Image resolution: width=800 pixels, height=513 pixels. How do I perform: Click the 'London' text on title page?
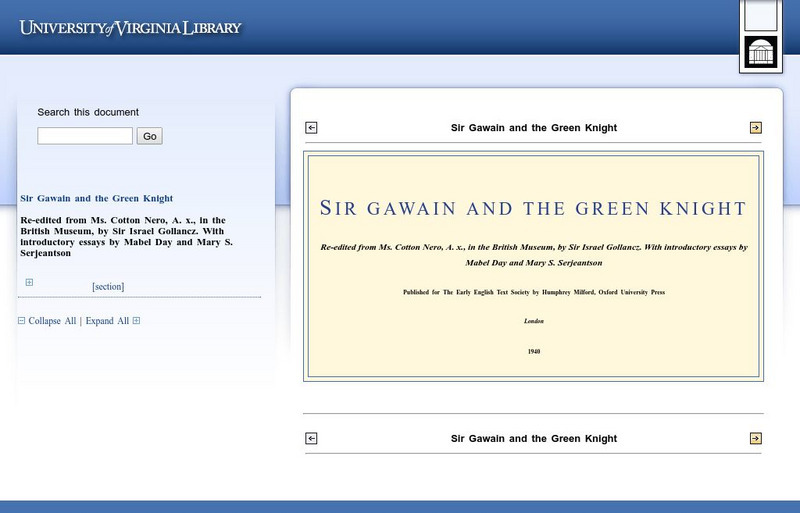[534, 321]
